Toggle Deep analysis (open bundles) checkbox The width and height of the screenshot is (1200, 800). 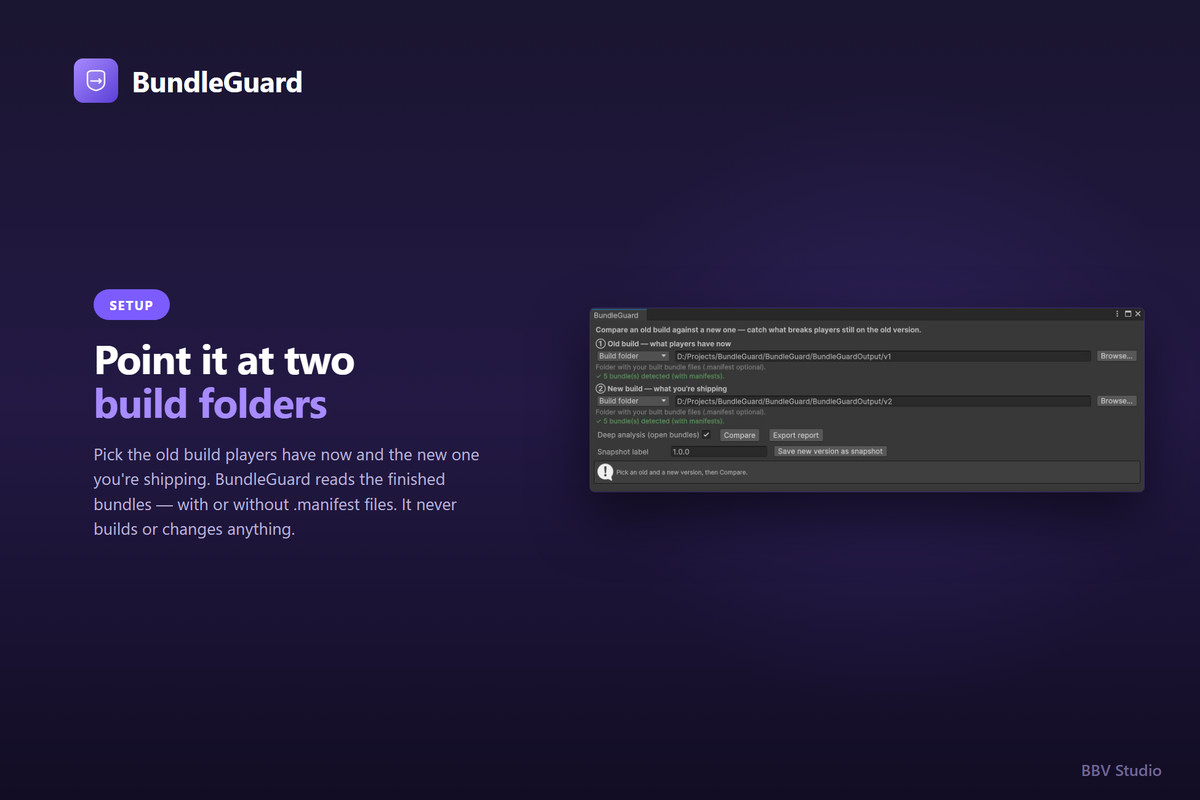706,435
